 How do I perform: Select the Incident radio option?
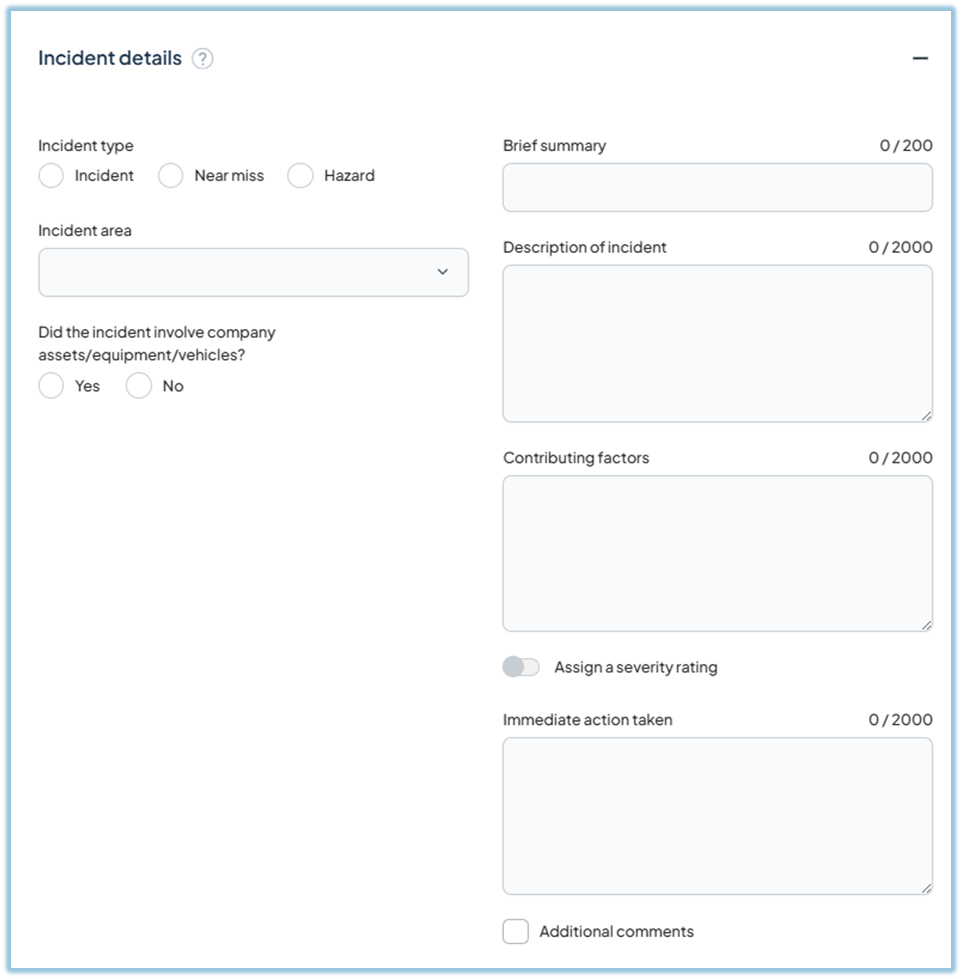(x=51, y=175)
